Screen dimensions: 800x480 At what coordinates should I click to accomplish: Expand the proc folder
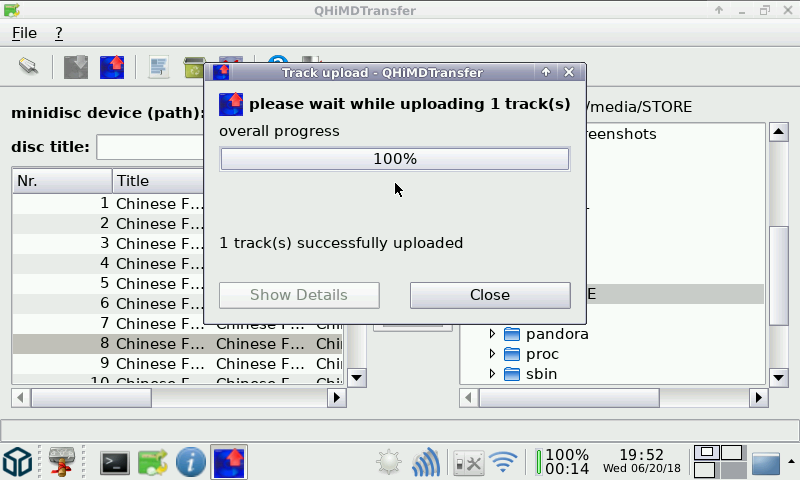[492, 354]
